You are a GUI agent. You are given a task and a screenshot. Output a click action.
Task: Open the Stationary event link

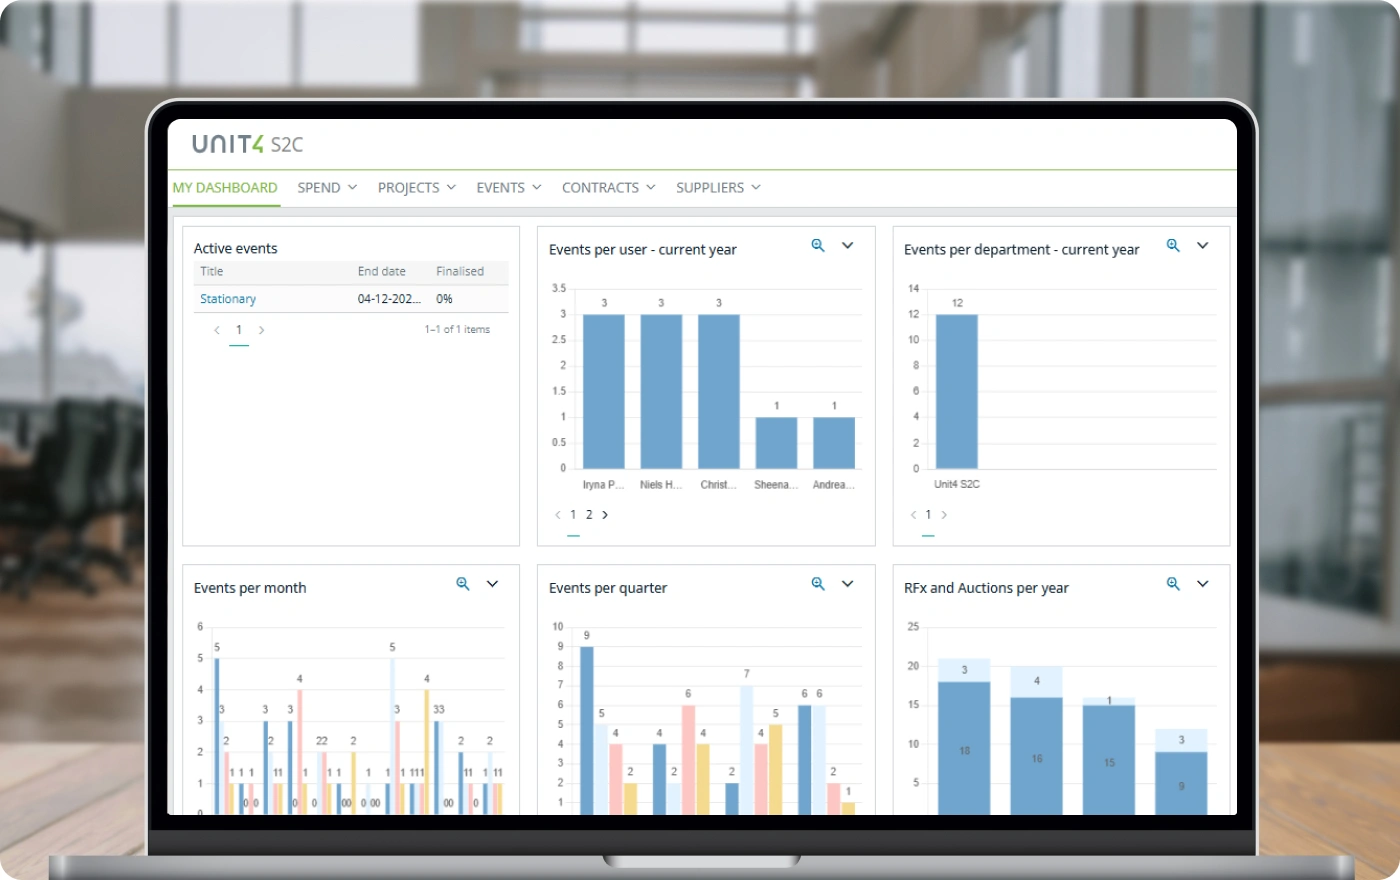[228, 299]
